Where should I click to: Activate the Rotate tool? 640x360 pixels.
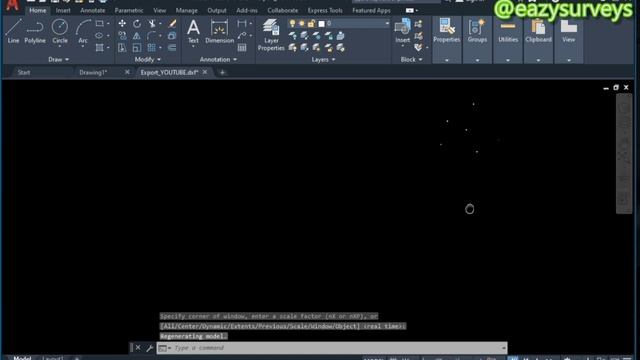(137, 24)
